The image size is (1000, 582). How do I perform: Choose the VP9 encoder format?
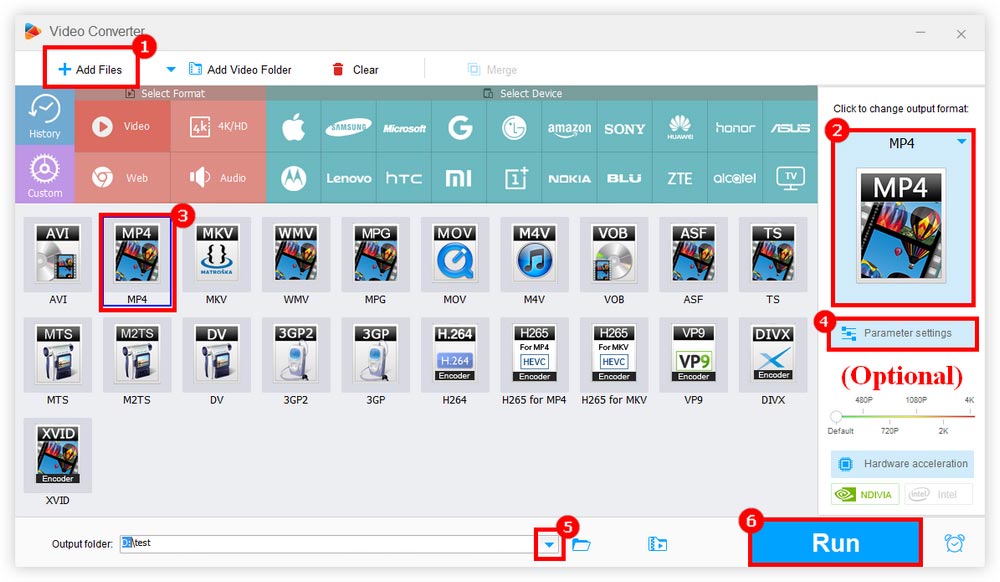tap(693, 355)
